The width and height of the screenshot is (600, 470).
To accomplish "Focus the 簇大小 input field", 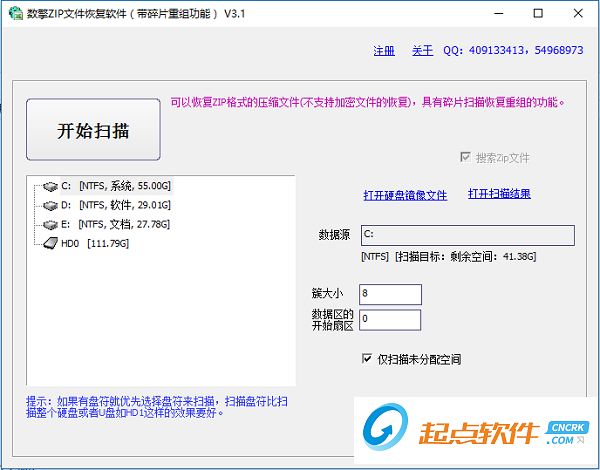I will click(390, 294).
